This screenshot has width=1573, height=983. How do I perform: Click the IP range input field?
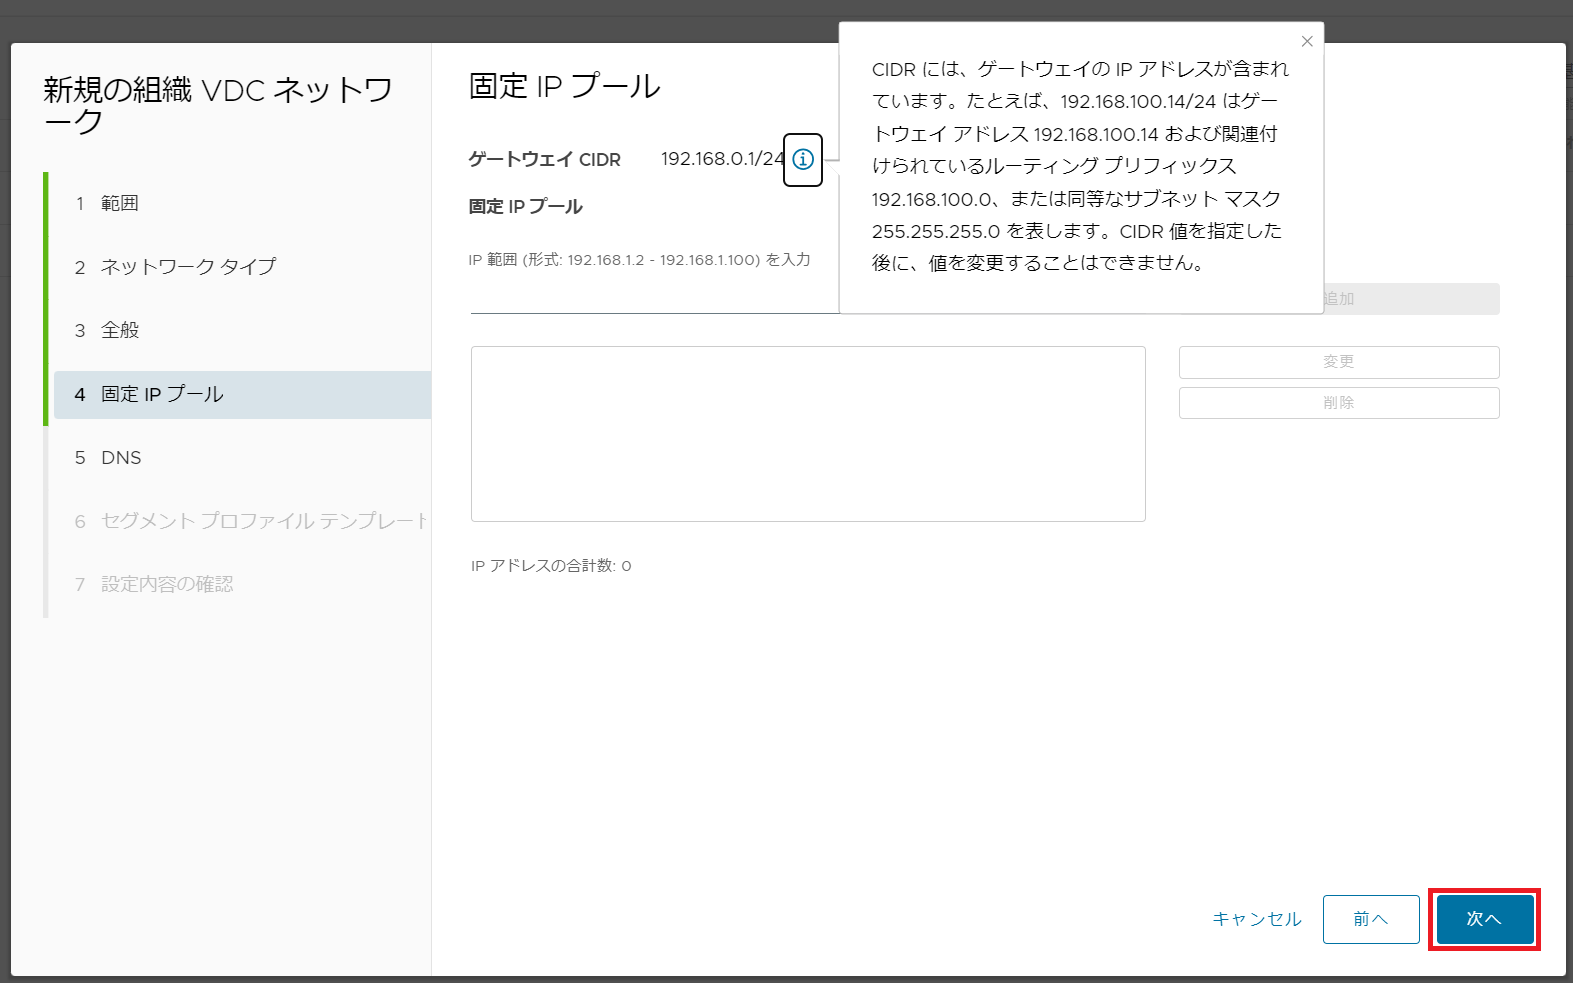point(655,297)
